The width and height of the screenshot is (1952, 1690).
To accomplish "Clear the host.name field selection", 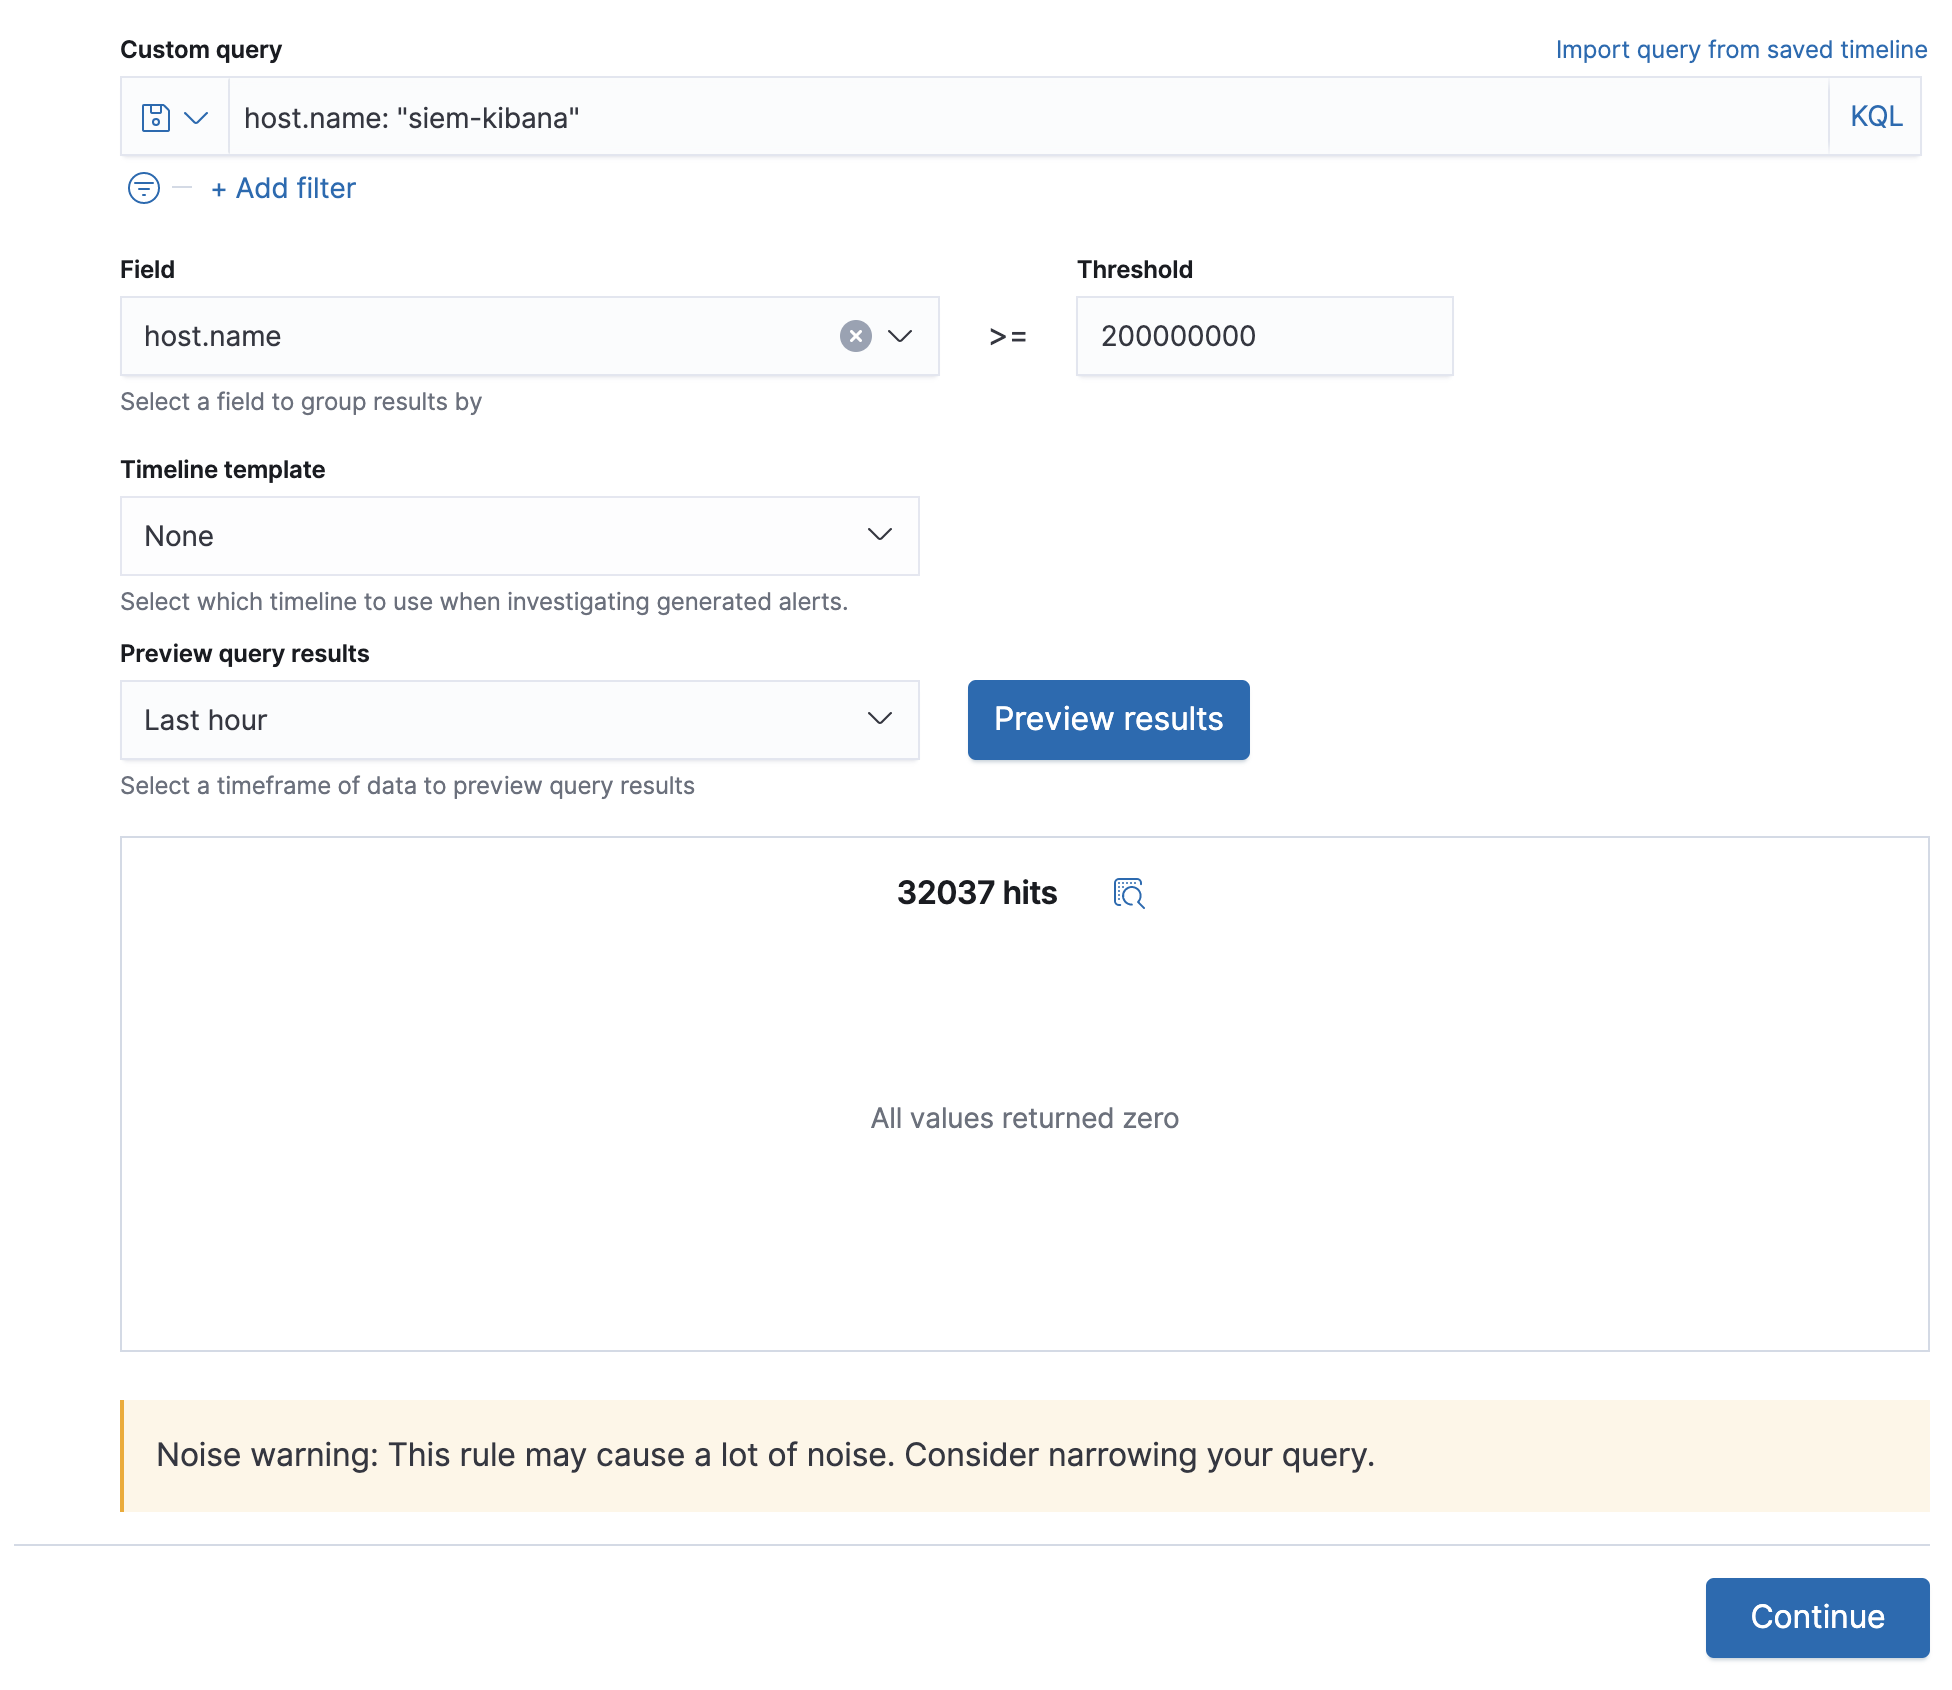I will click(855, 336).
